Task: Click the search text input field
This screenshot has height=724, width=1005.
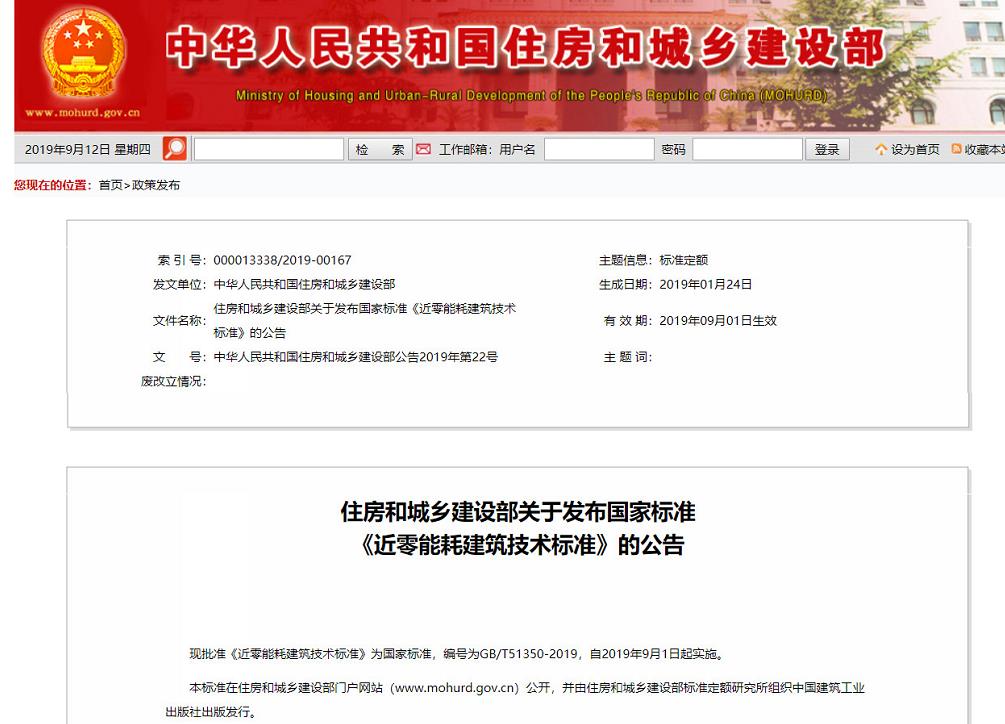Action: coord(268,150)
